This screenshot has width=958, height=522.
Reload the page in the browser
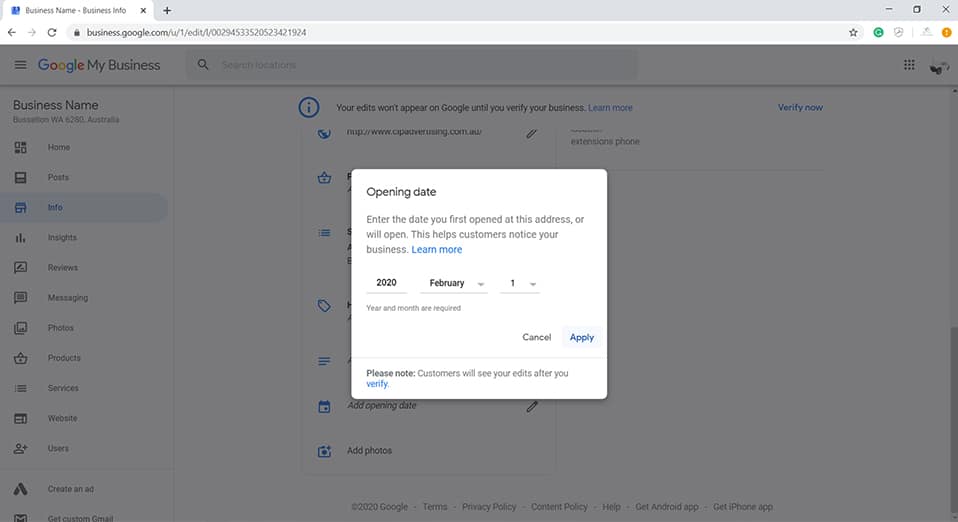pyautogui.click(x=52, y=32)
